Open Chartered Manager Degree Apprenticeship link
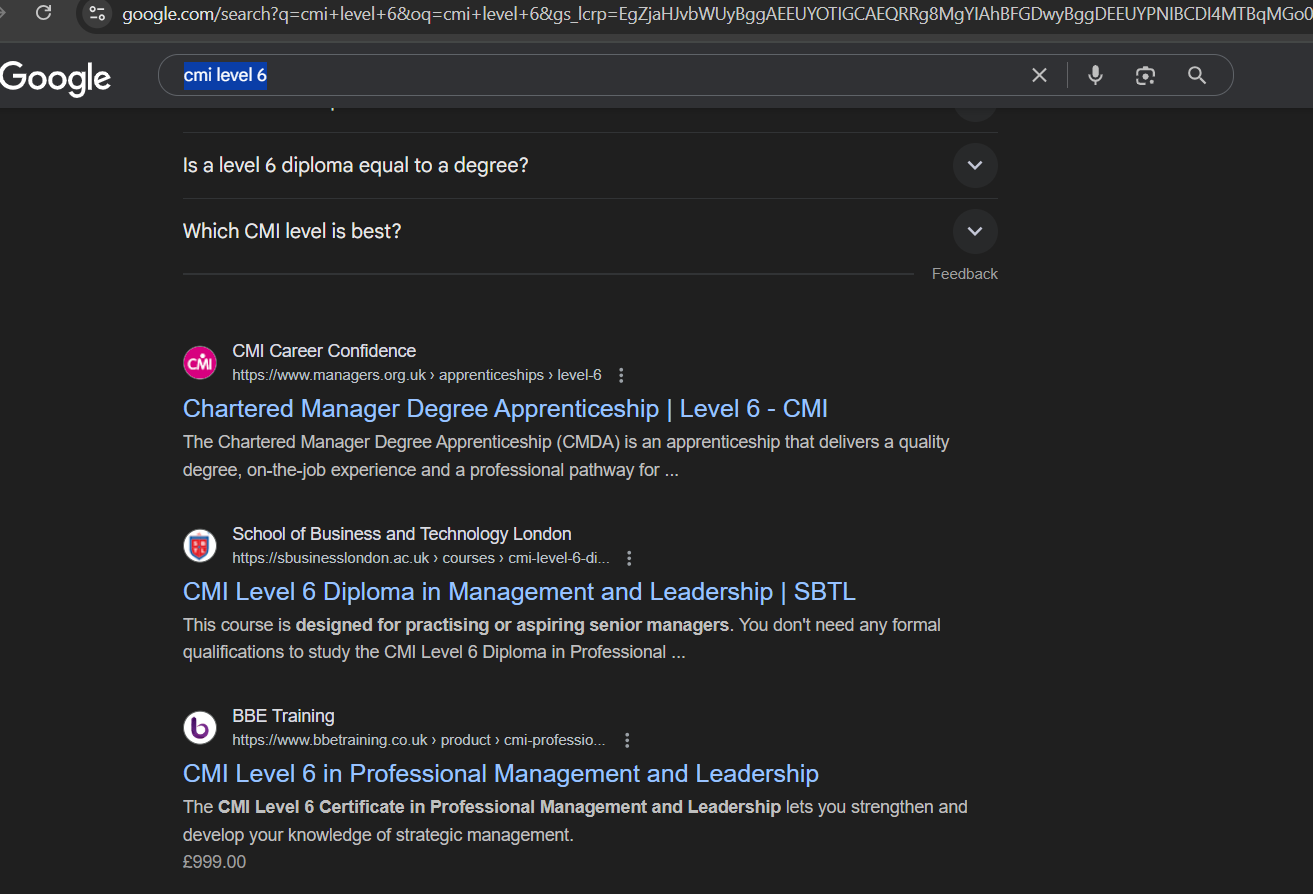 click(x=505, y=409)
